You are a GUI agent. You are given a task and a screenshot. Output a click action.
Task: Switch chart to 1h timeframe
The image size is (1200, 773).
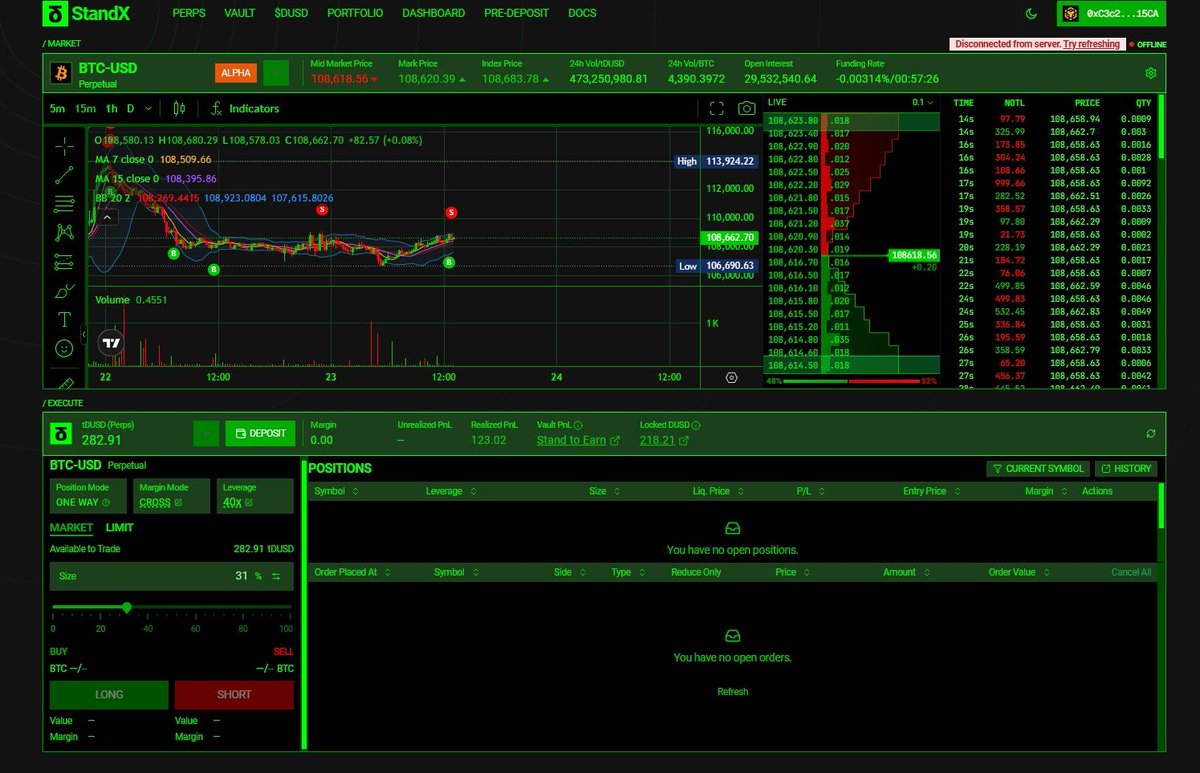(111, 108)
